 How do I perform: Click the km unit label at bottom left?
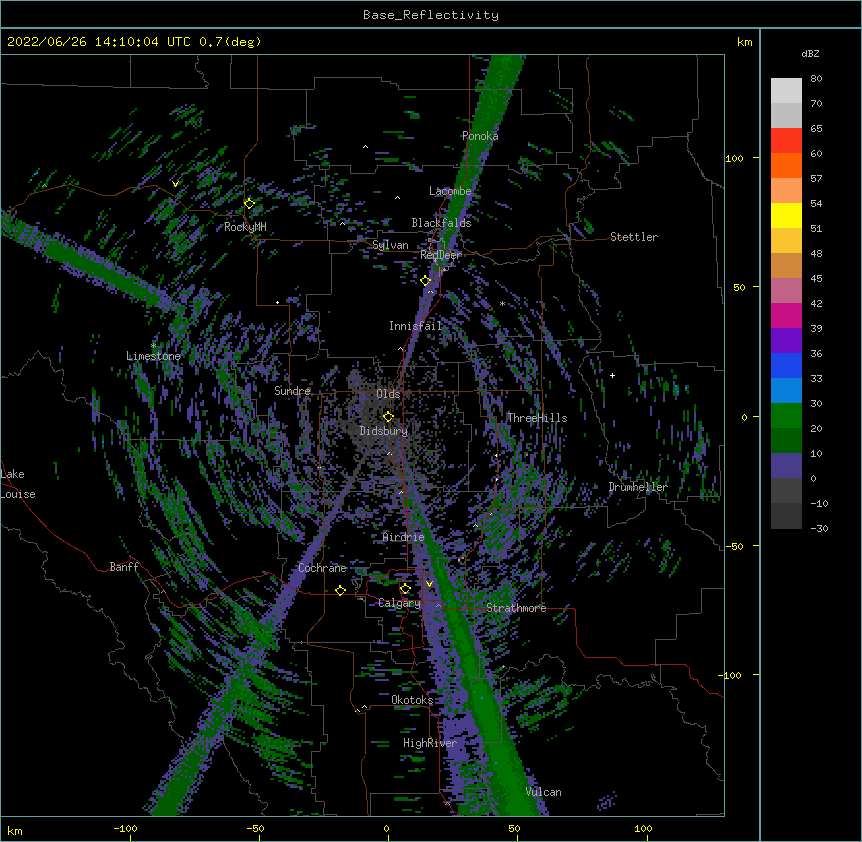coord(15,831)
